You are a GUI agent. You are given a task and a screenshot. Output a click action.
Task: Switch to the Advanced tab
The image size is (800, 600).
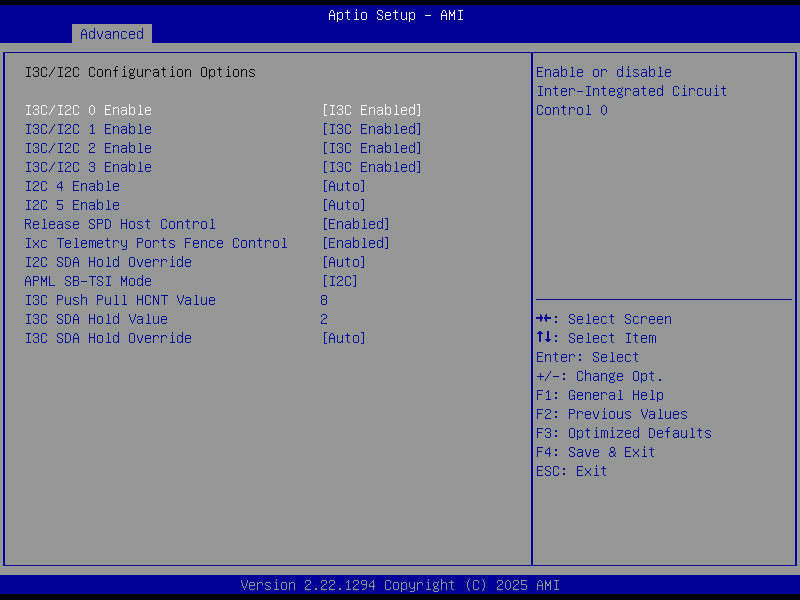[x=111, y=33]
